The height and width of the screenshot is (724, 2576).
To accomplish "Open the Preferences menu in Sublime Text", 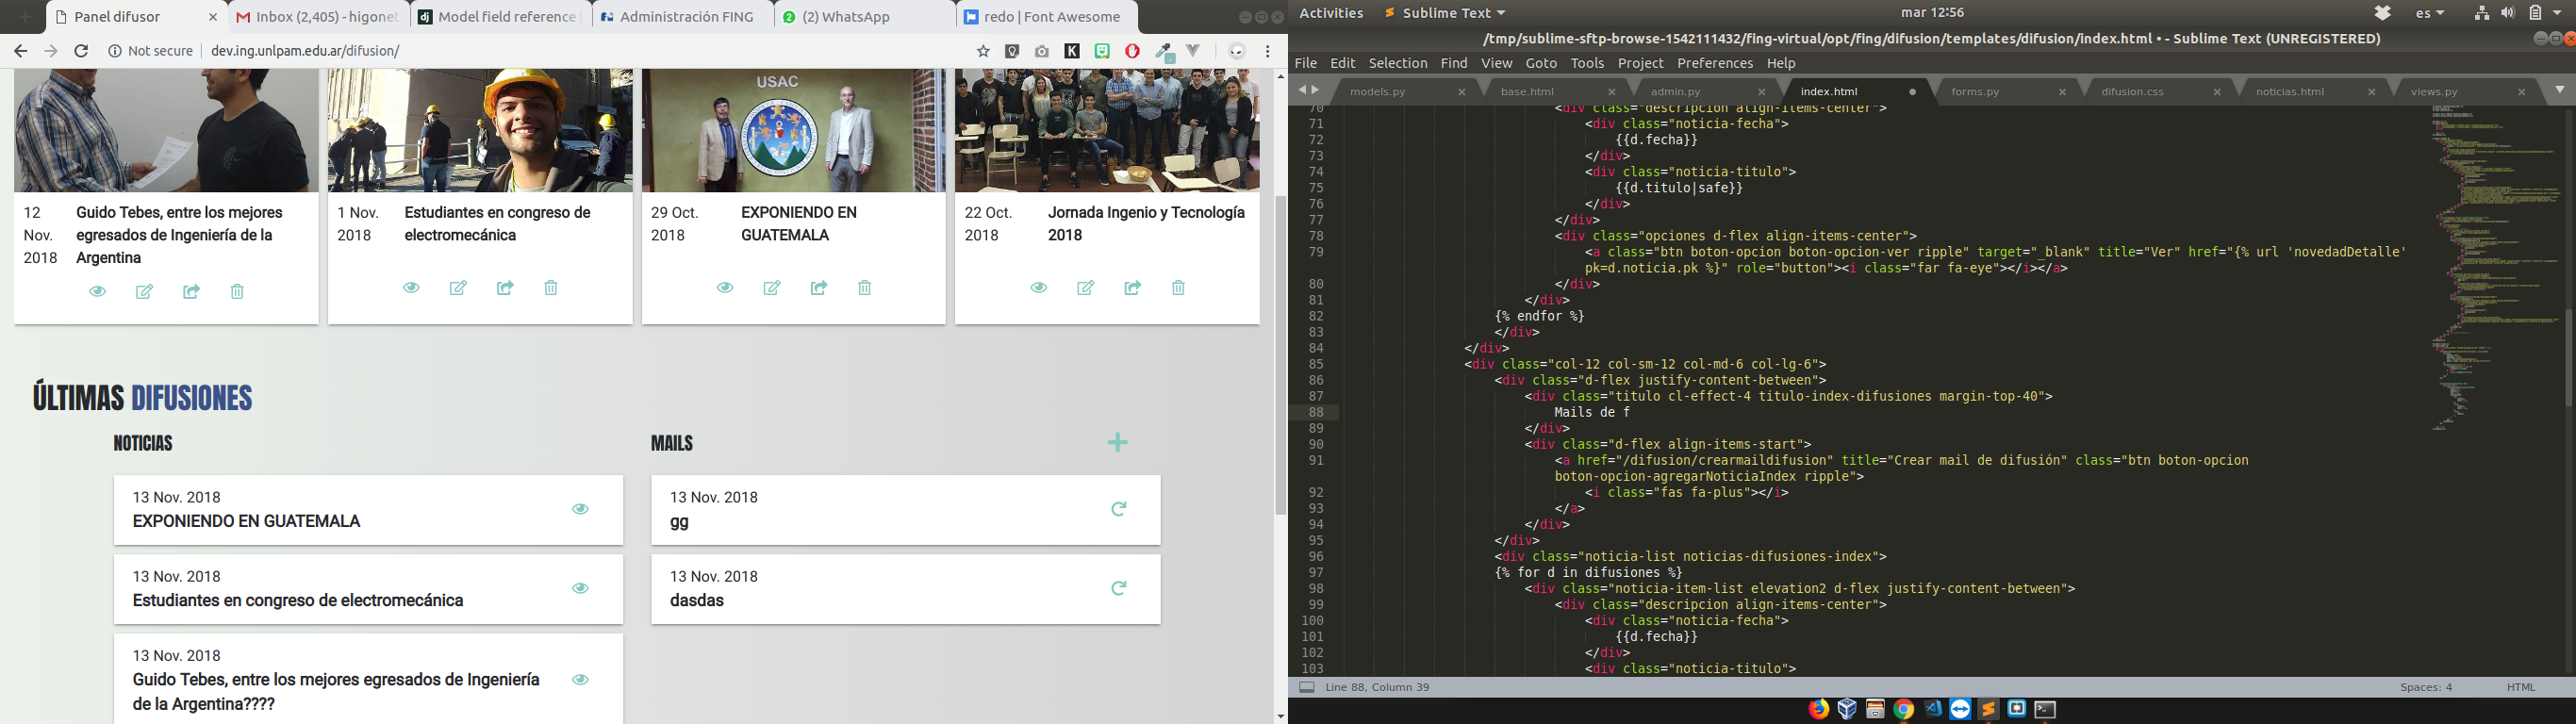I will [x=1714, y=63].
